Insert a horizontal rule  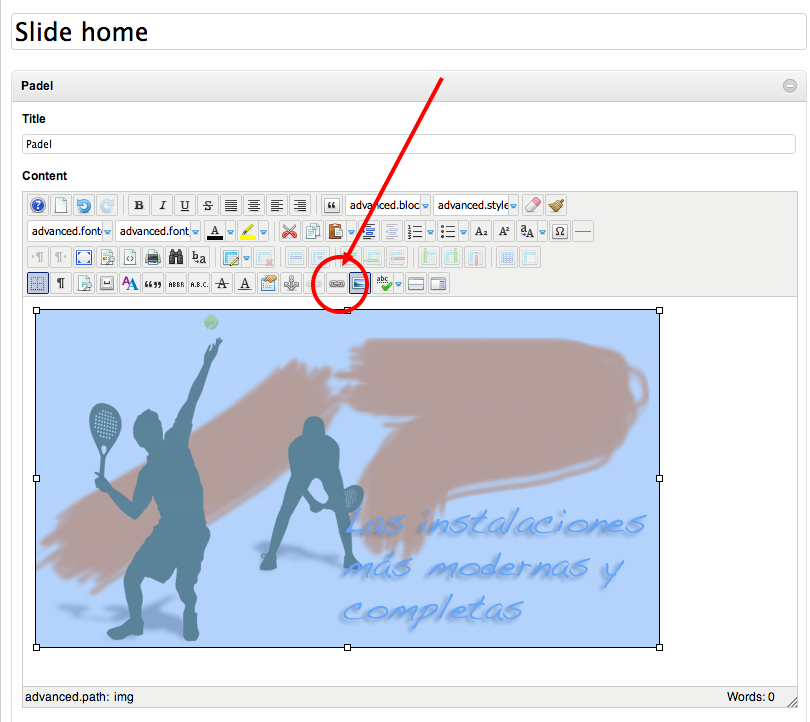pos(583,231)
